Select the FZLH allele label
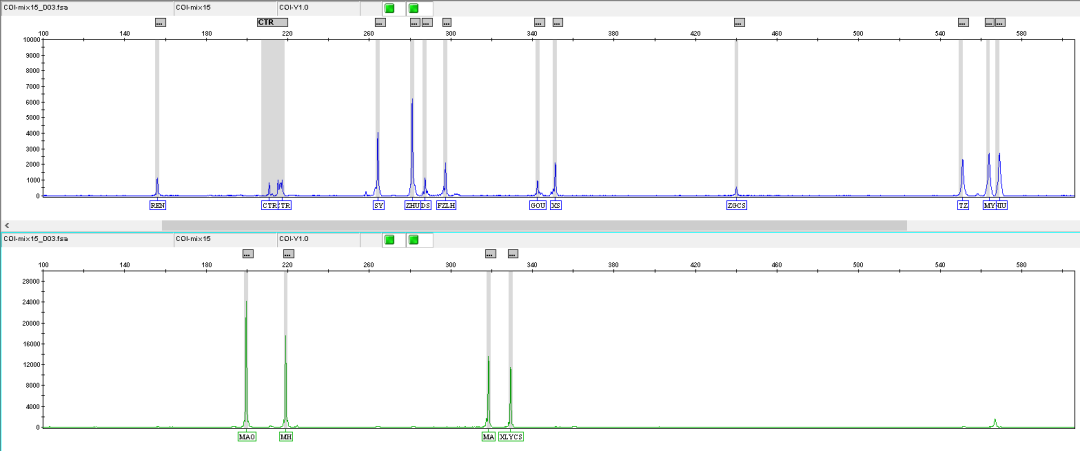1080x451 pixels. 446,205
